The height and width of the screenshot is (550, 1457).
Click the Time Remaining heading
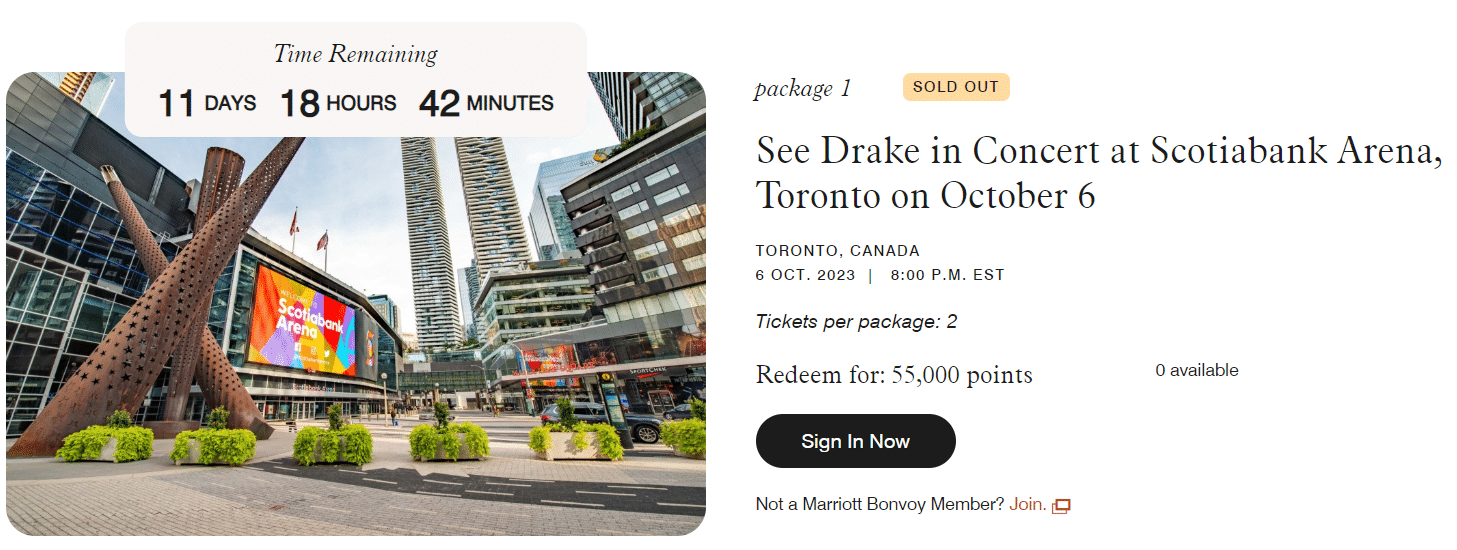(x=355, y=54)
